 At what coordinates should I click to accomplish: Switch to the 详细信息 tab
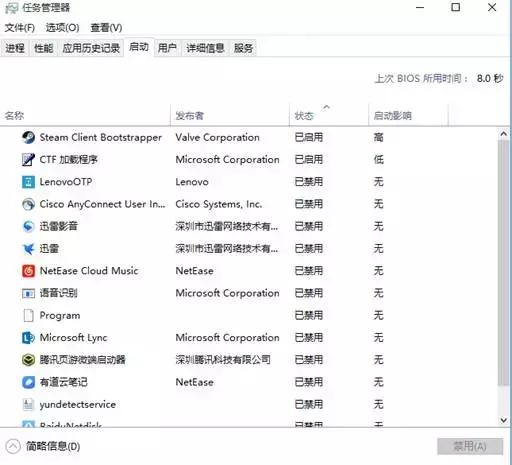tap(205, 48)
